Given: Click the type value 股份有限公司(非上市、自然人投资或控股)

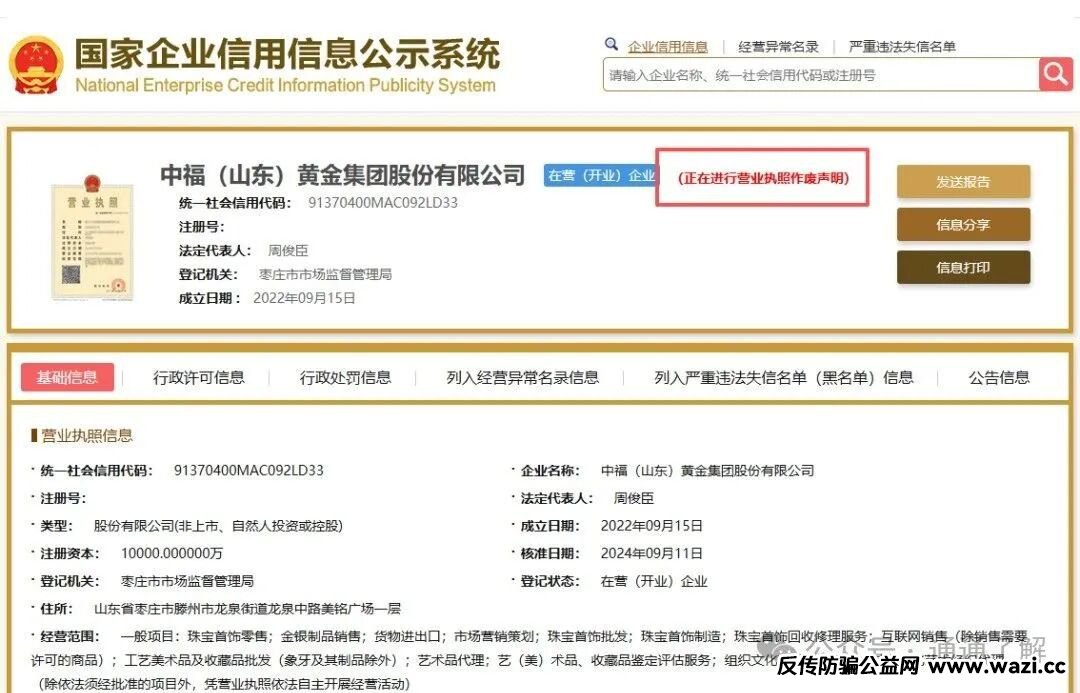Looking at the screenshot, I should (218, 526).
